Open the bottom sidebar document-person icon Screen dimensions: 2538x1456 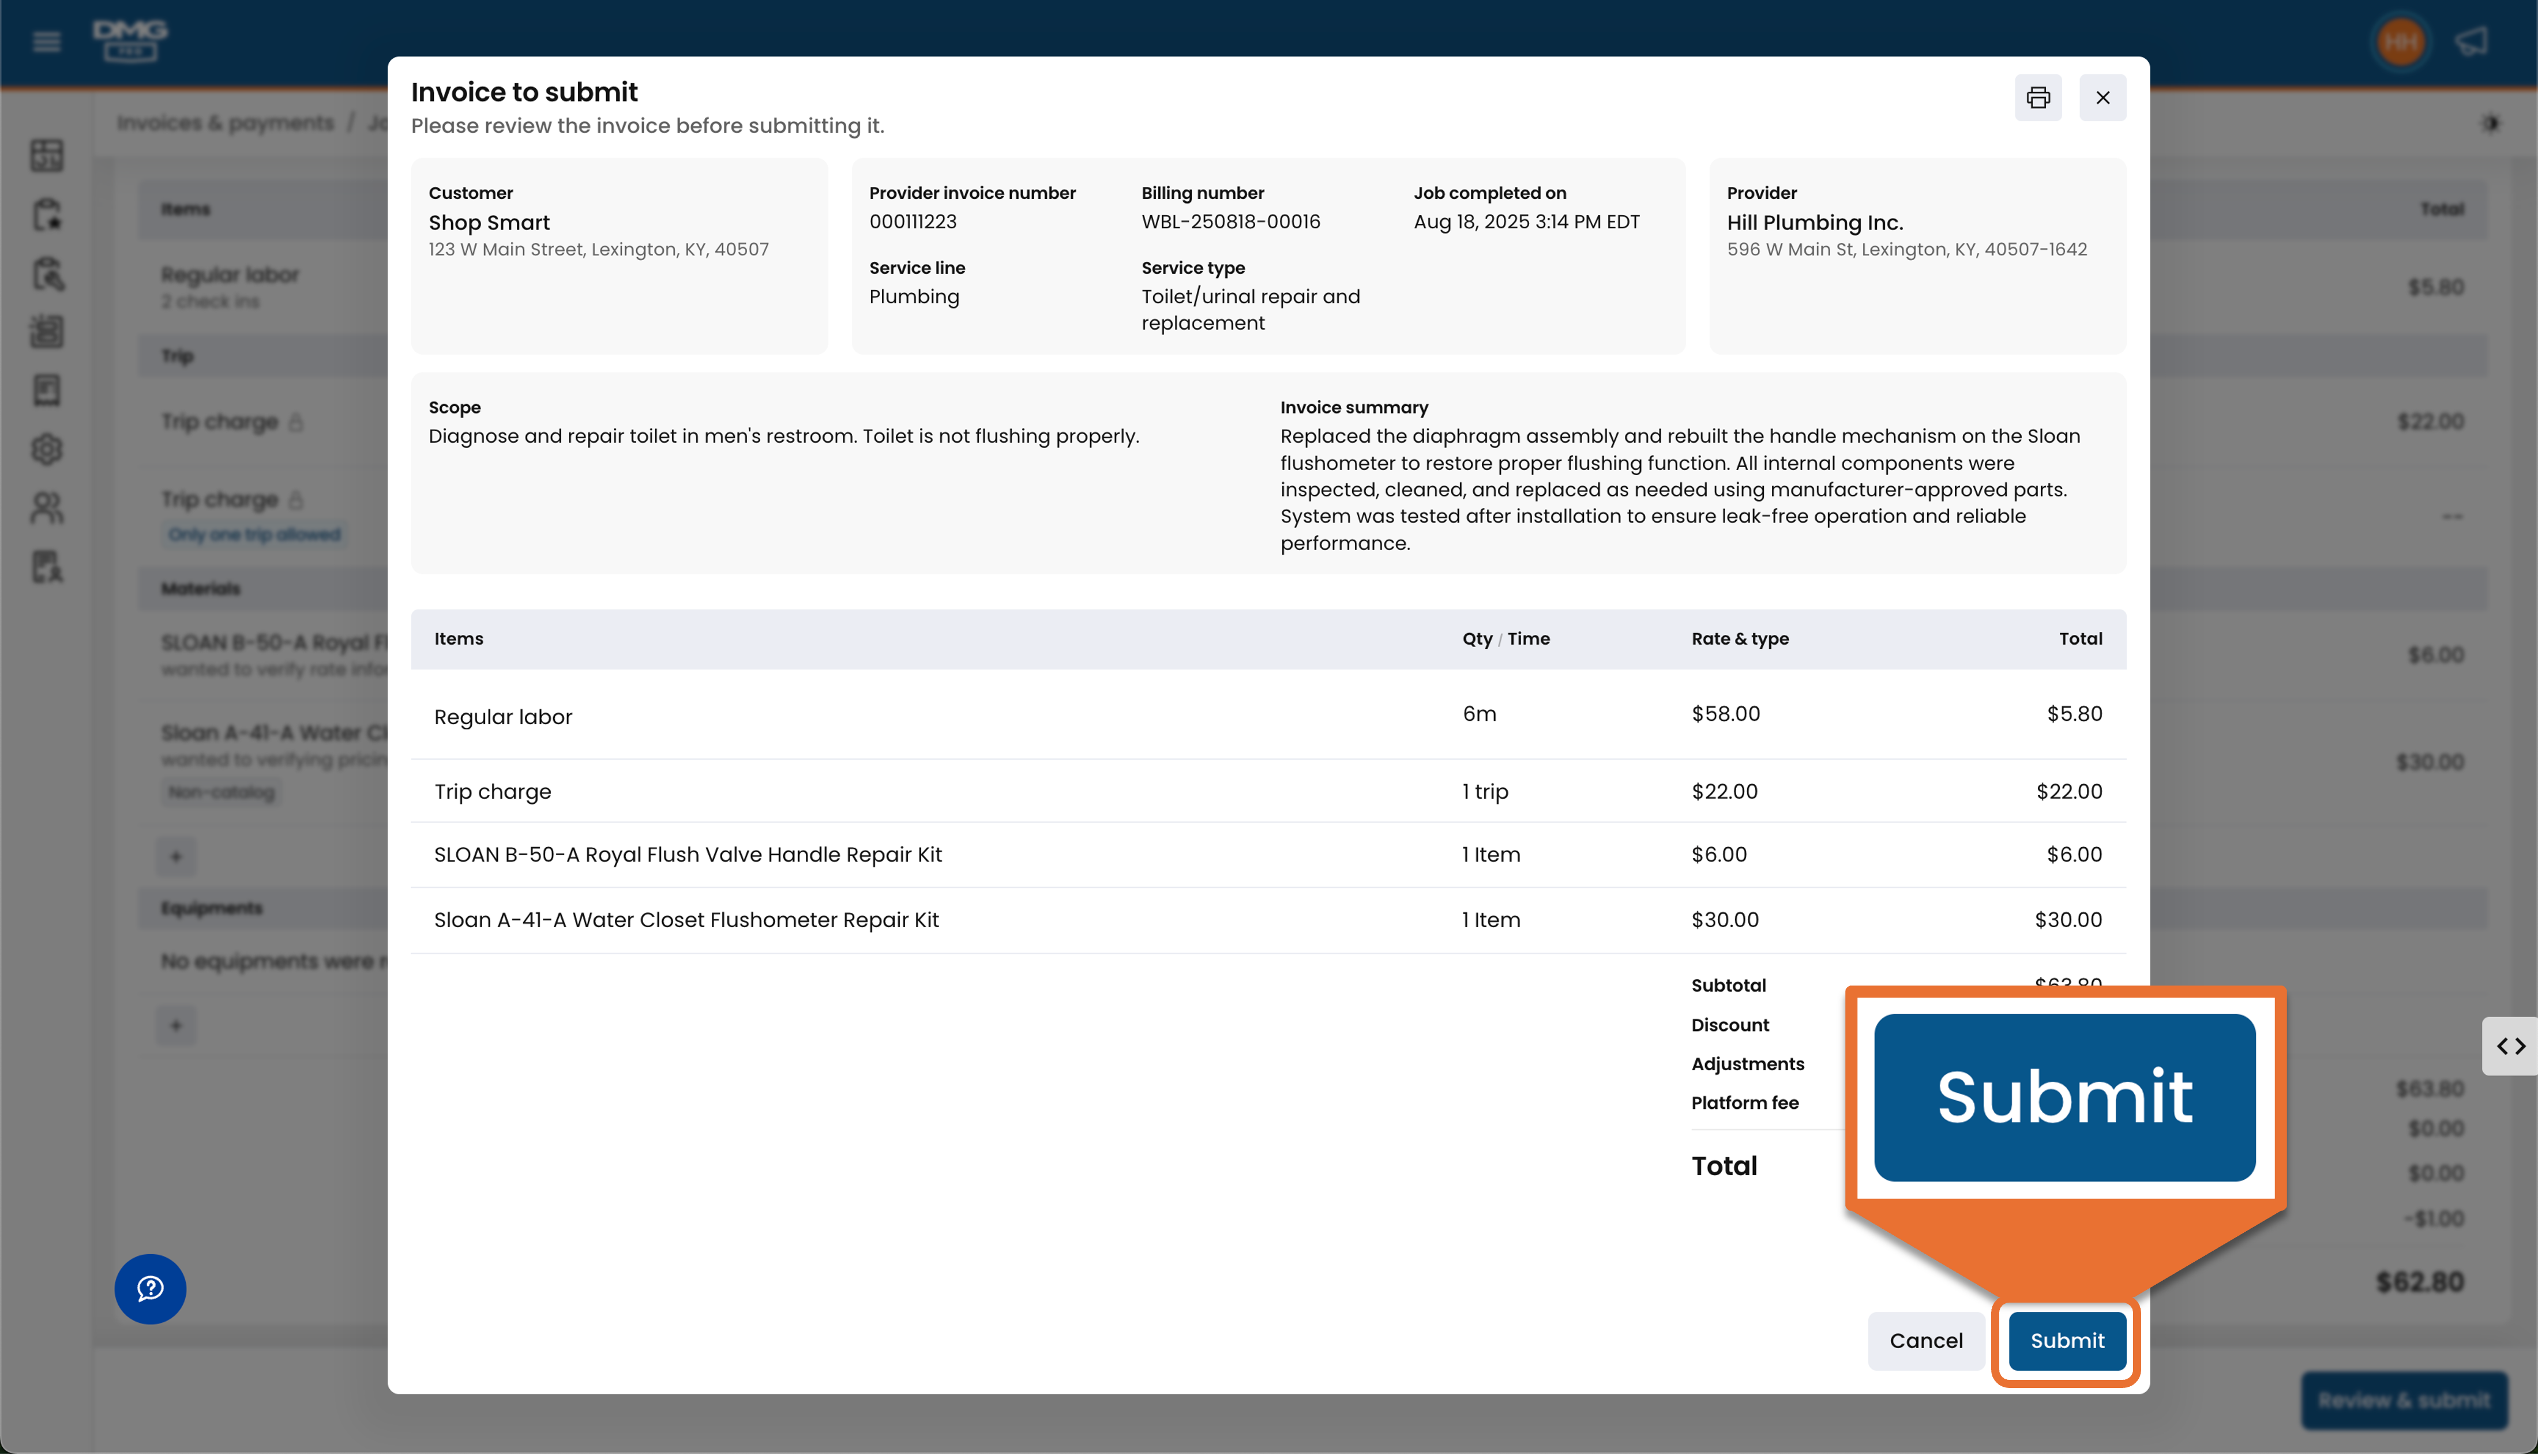47,567
